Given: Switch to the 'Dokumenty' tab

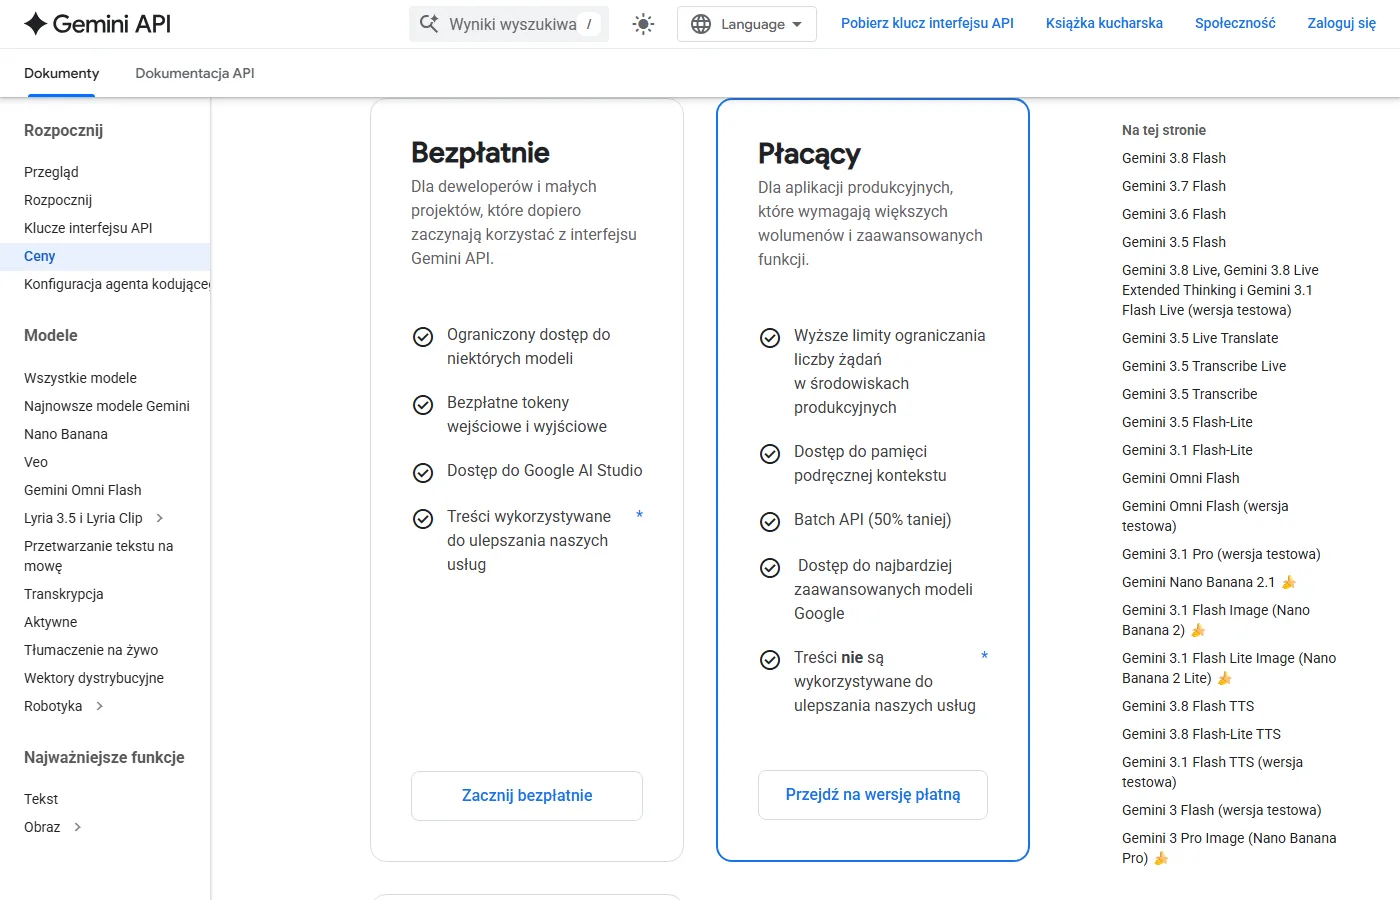Looking at the screenshot, I should tap(62, 73).
